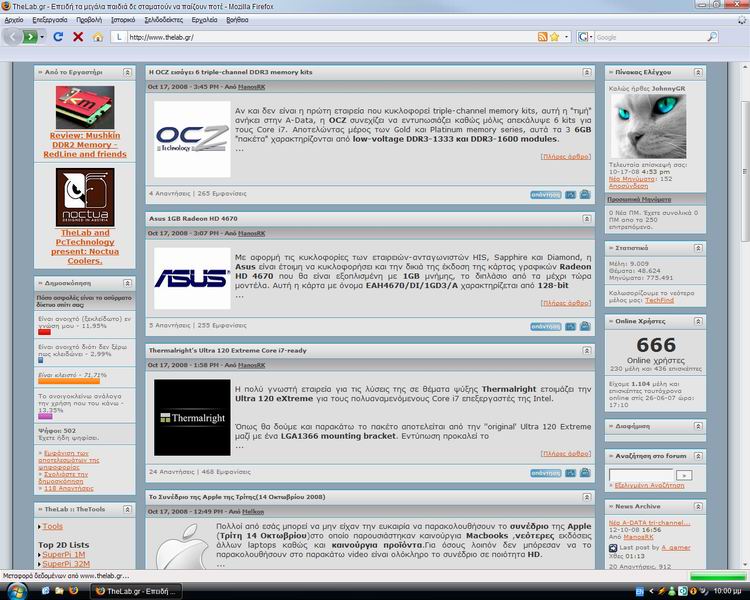Click the cat avatar image
Screen dimensions: 750x600
(648, 126)
